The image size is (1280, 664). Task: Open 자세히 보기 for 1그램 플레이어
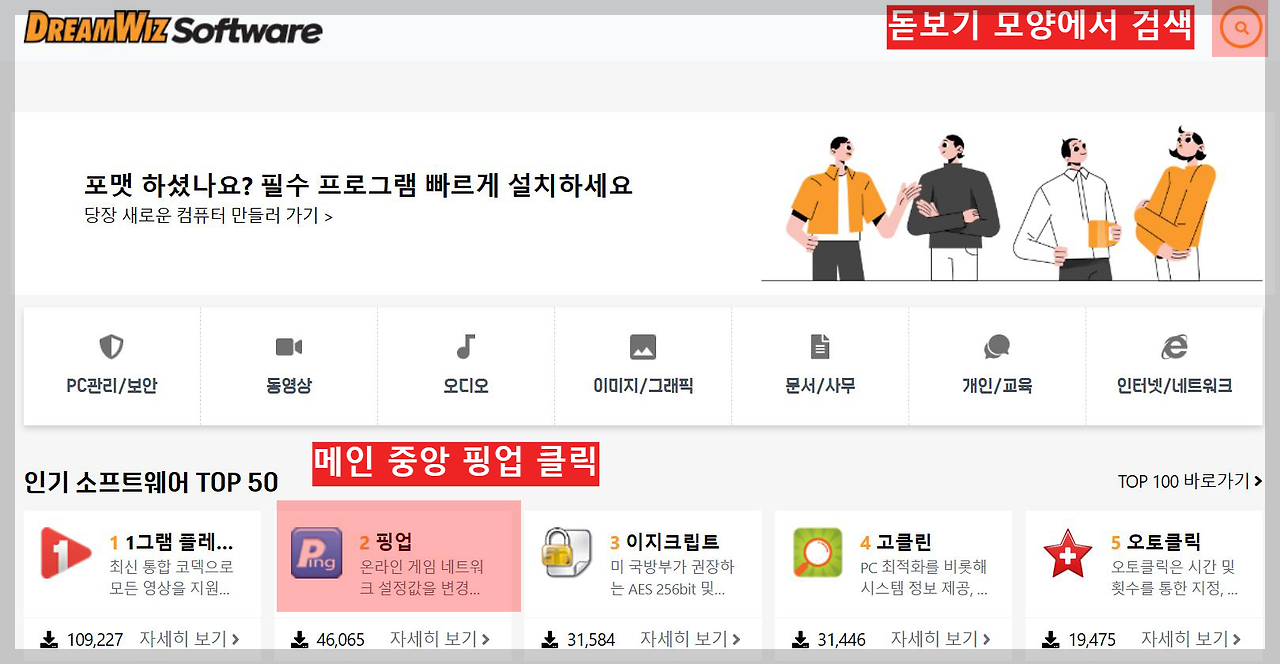click(189, 639)
